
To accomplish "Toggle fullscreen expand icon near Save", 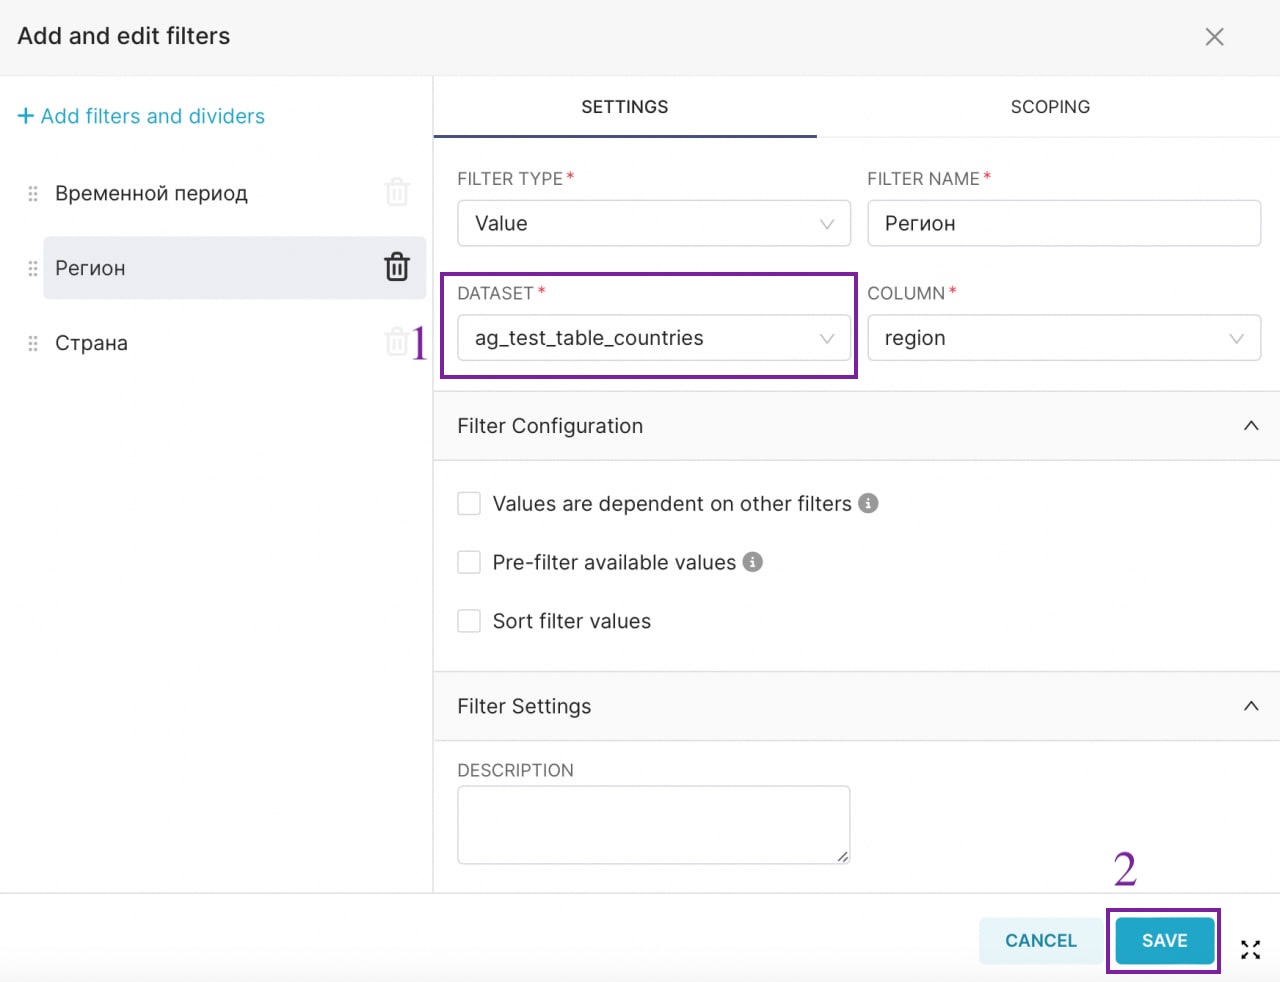I will [x=1250, y=949].
